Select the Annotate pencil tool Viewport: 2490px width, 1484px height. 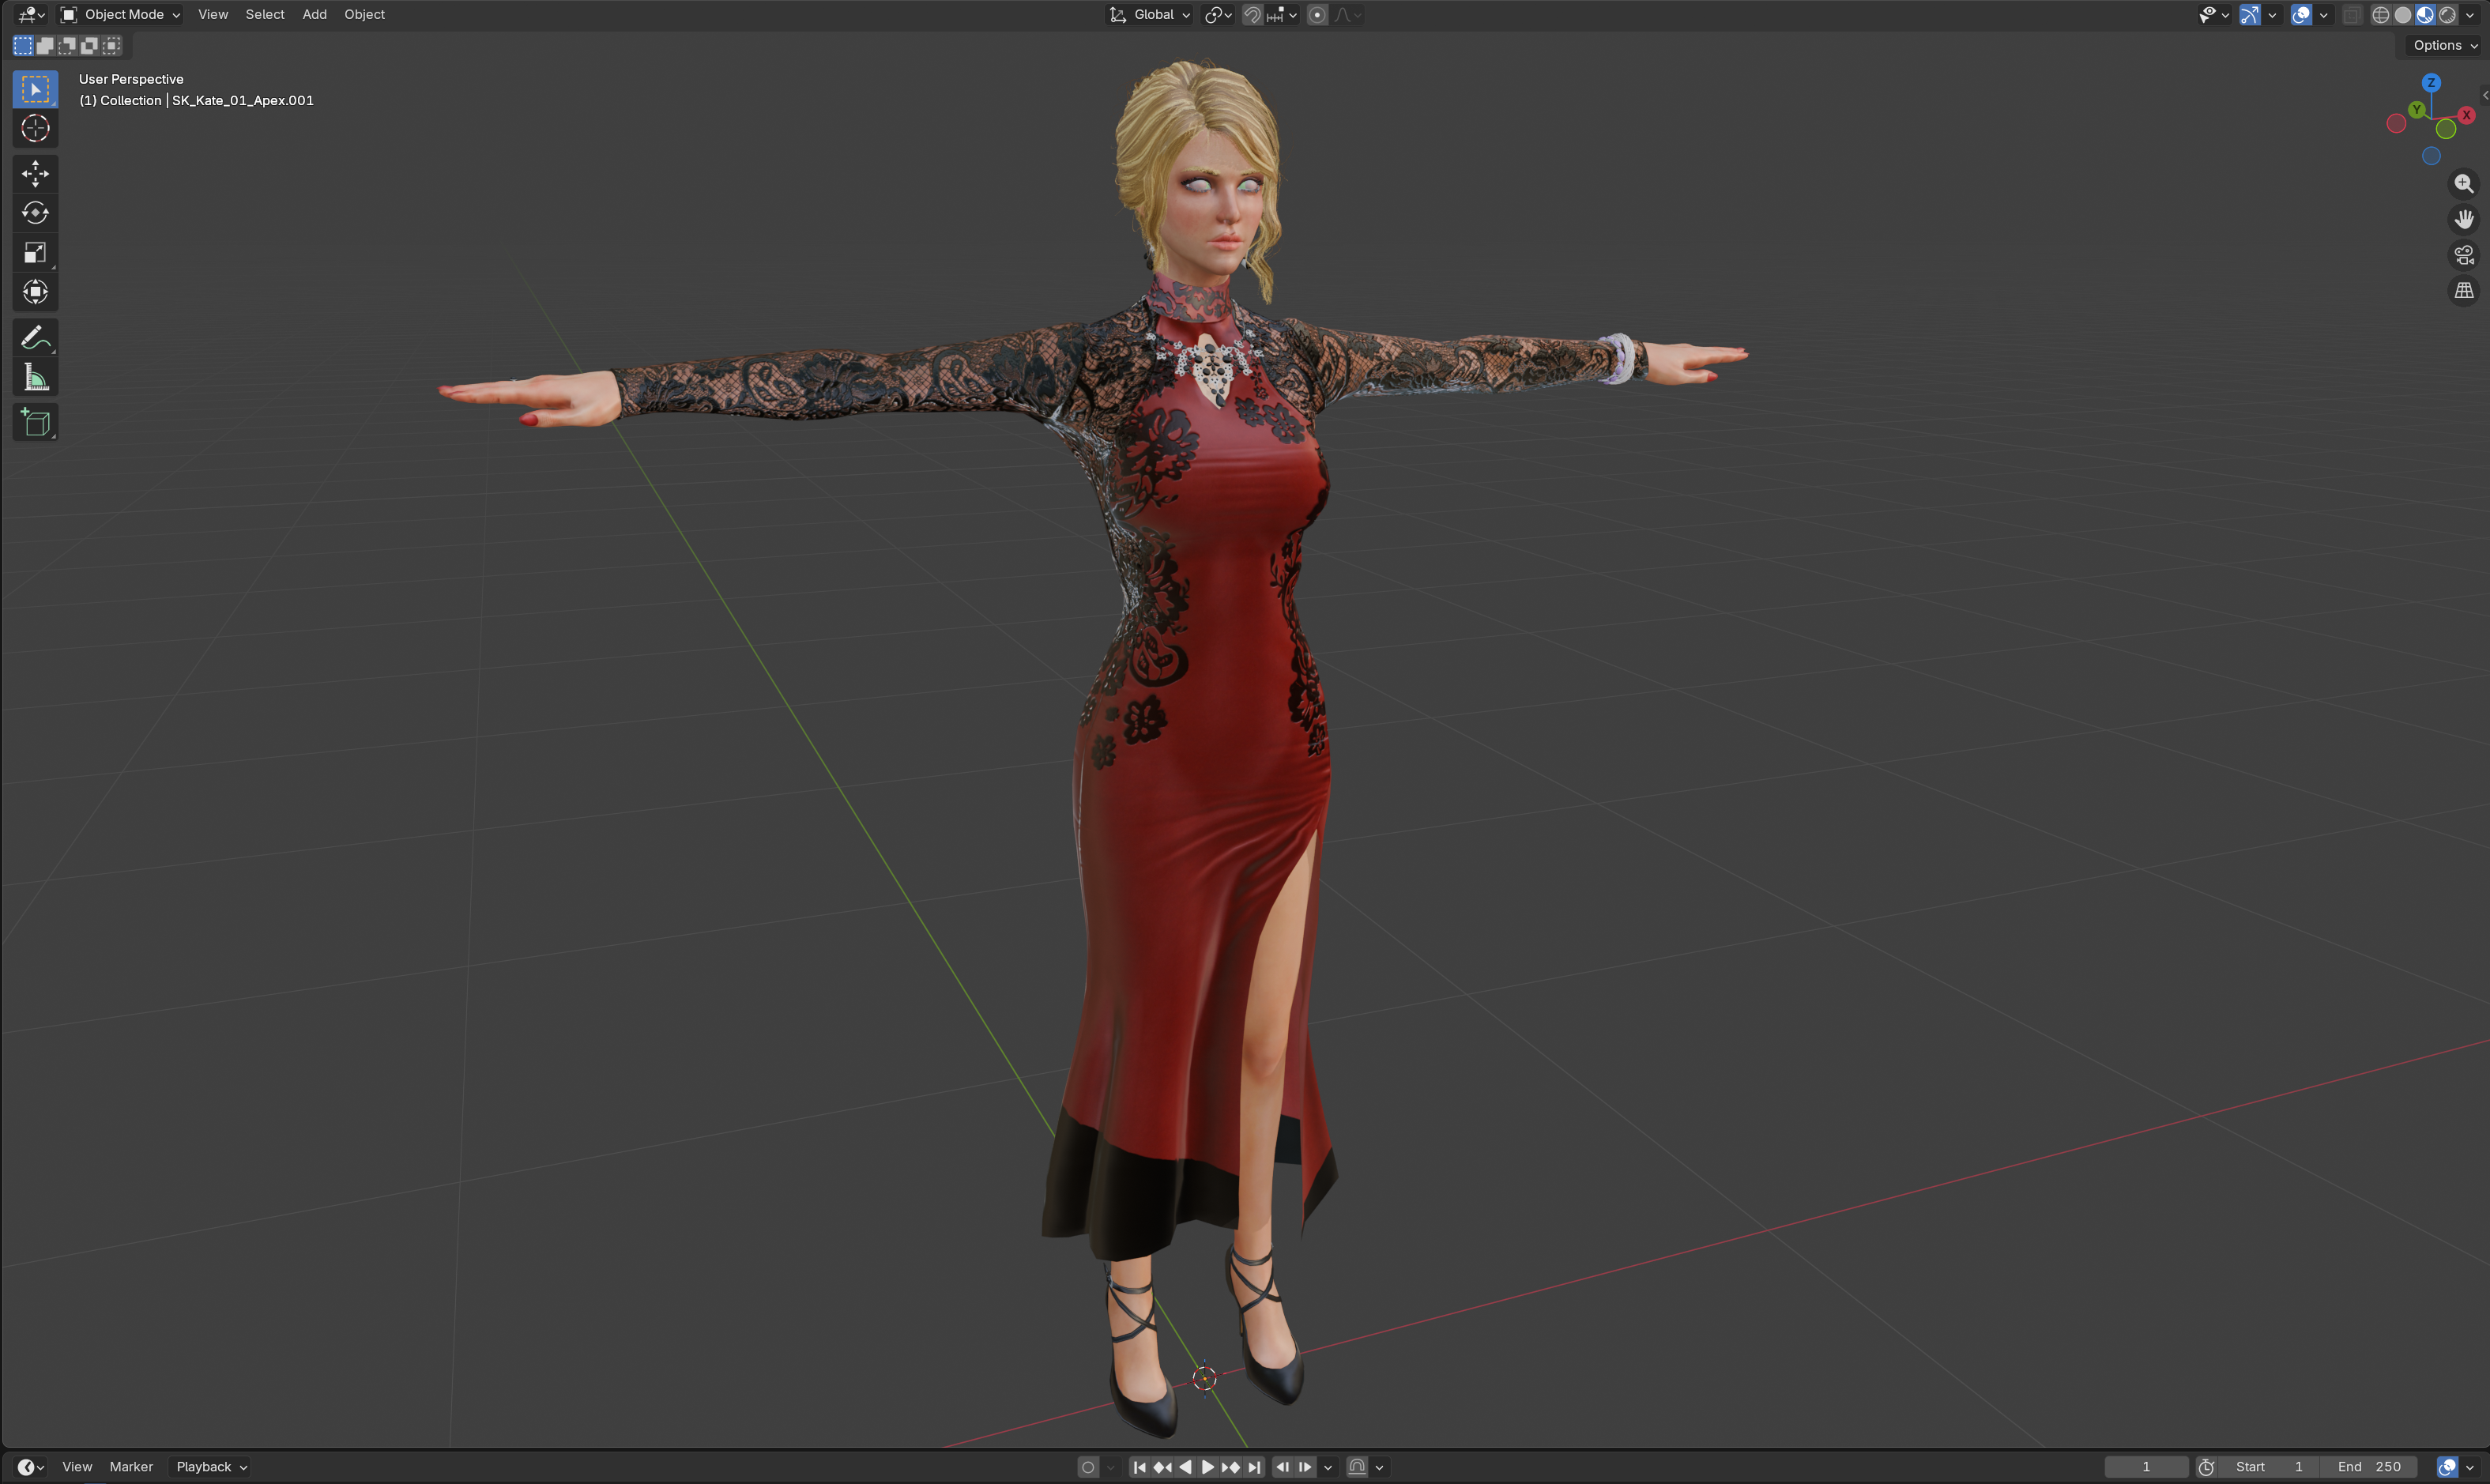coord(35,338)
